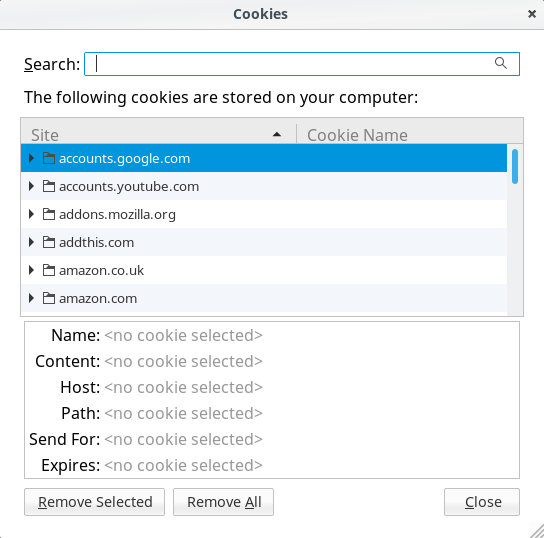Click the amazon.com folder icon
Viewport: 544px width, 538px height.
(49, 298)
